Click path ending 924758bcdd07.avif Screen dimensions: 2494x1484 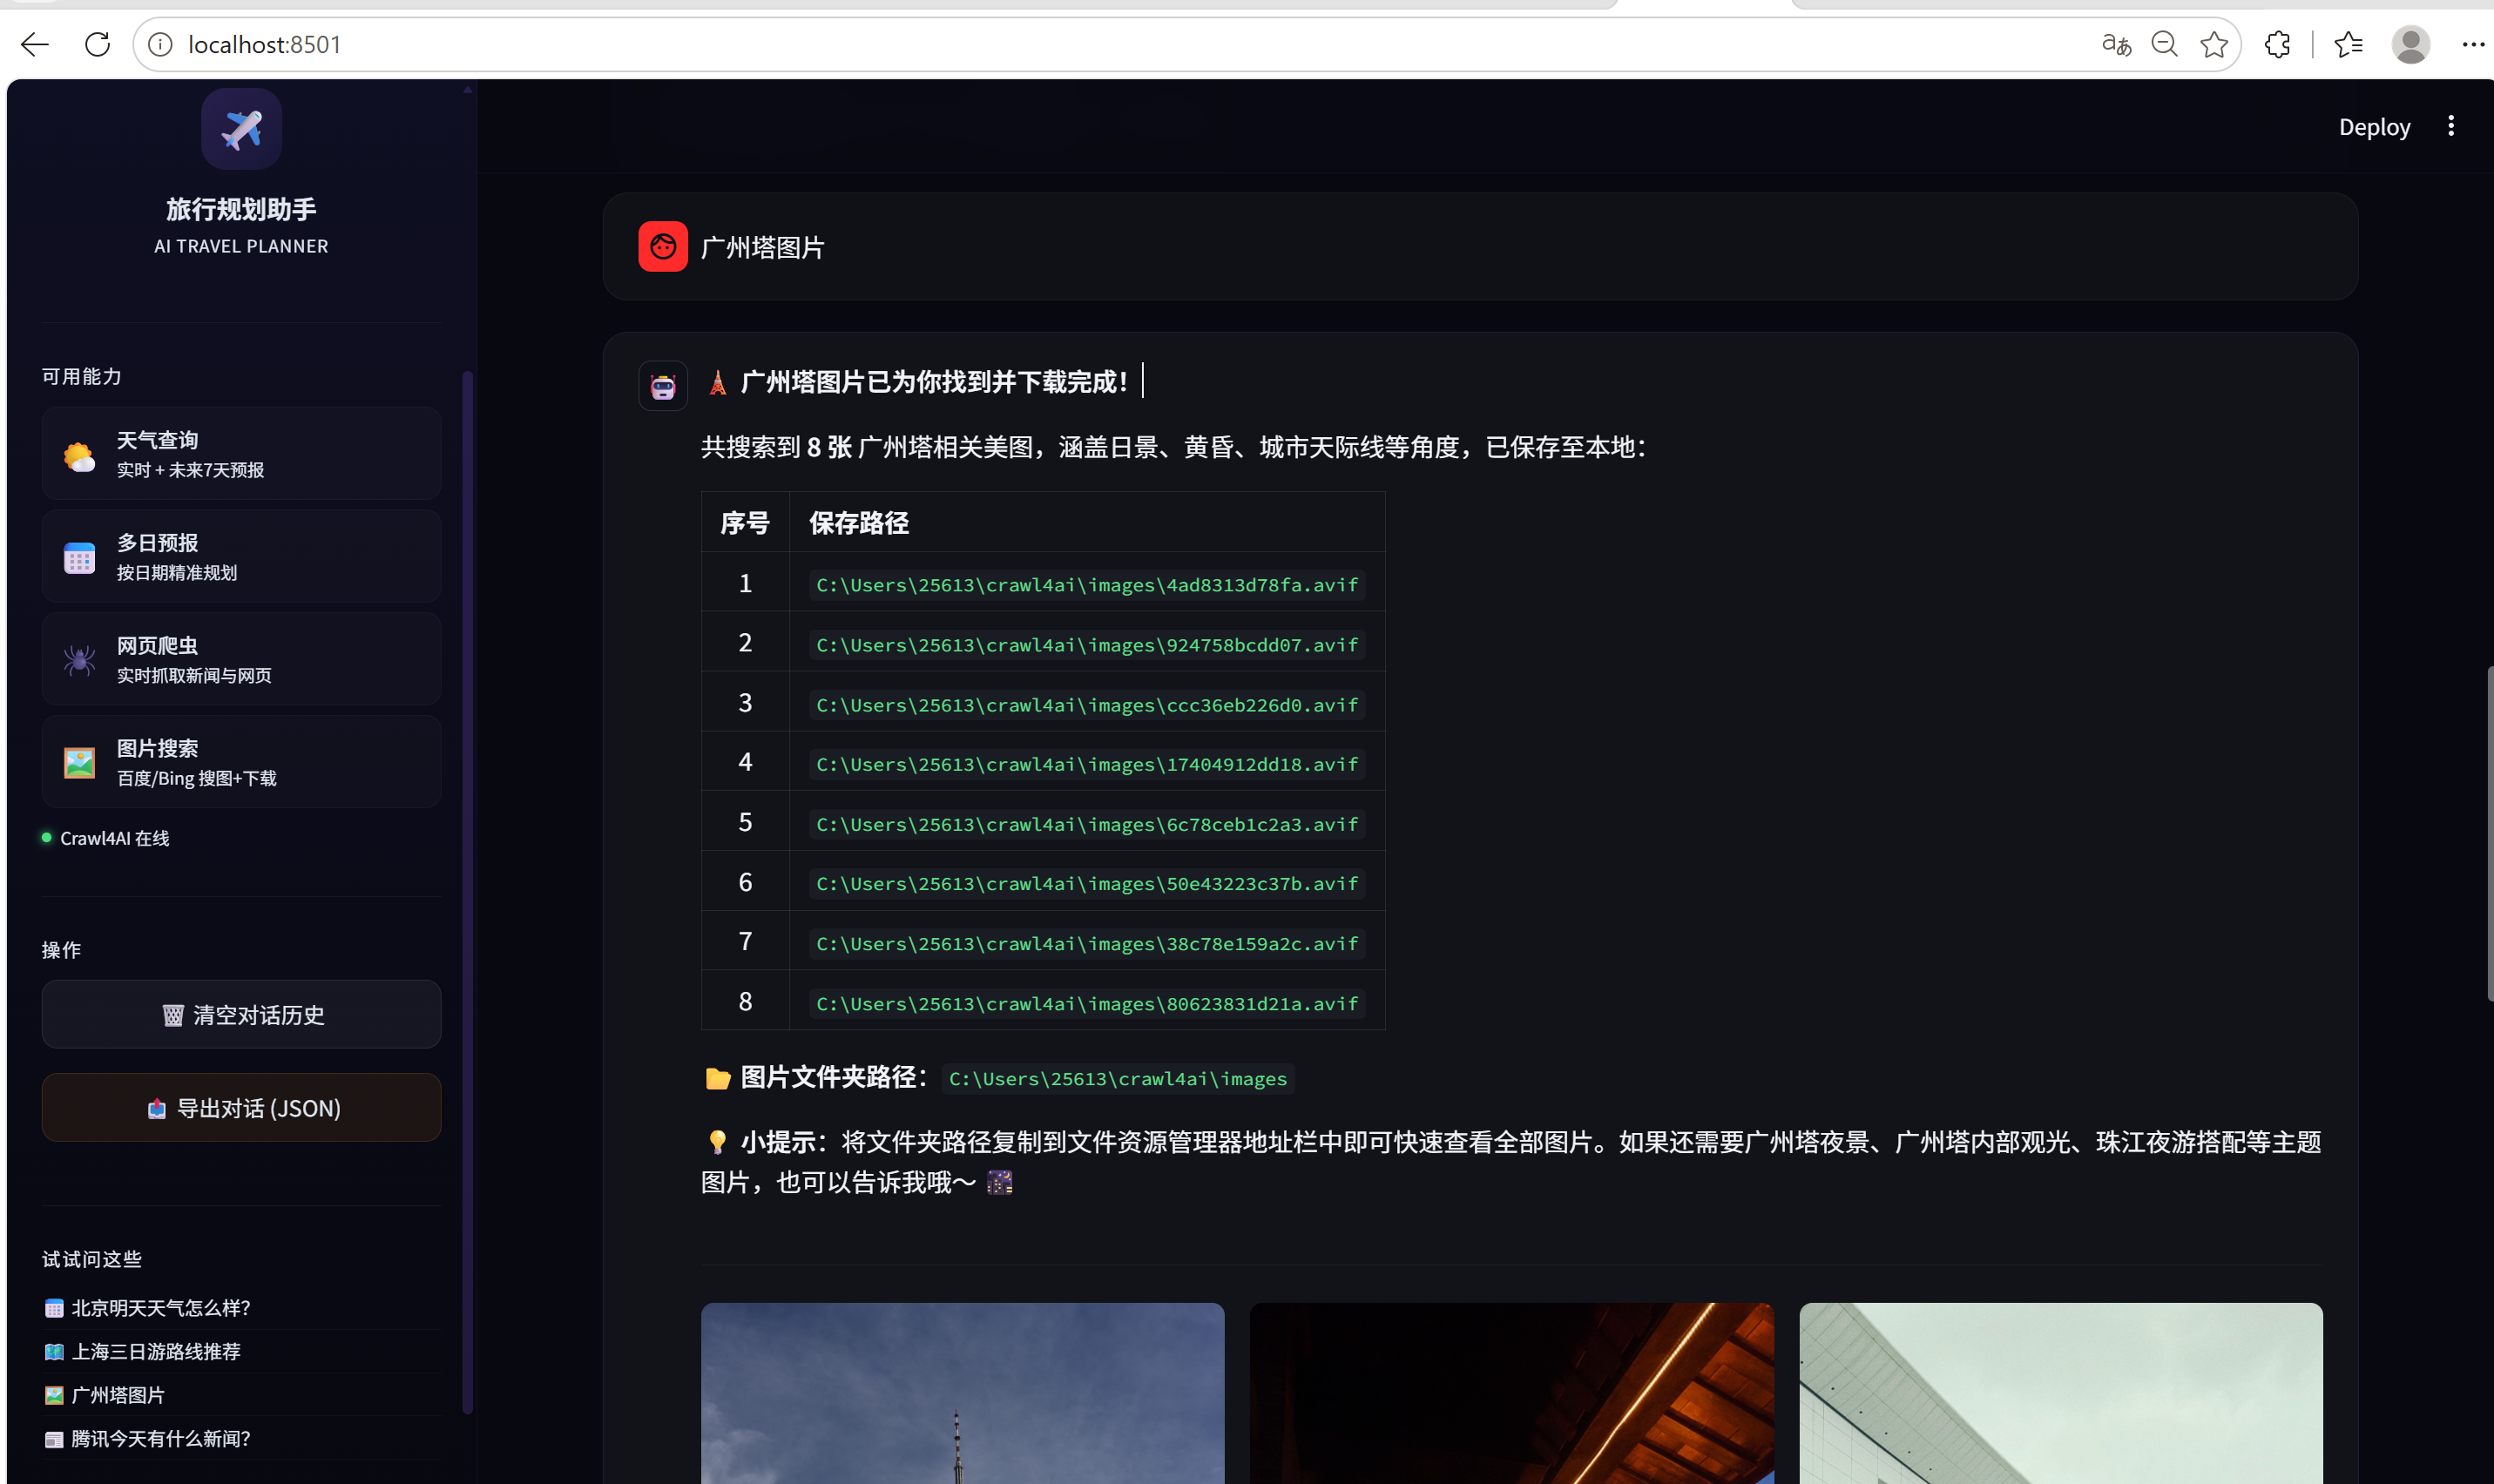pos(1087,645)
